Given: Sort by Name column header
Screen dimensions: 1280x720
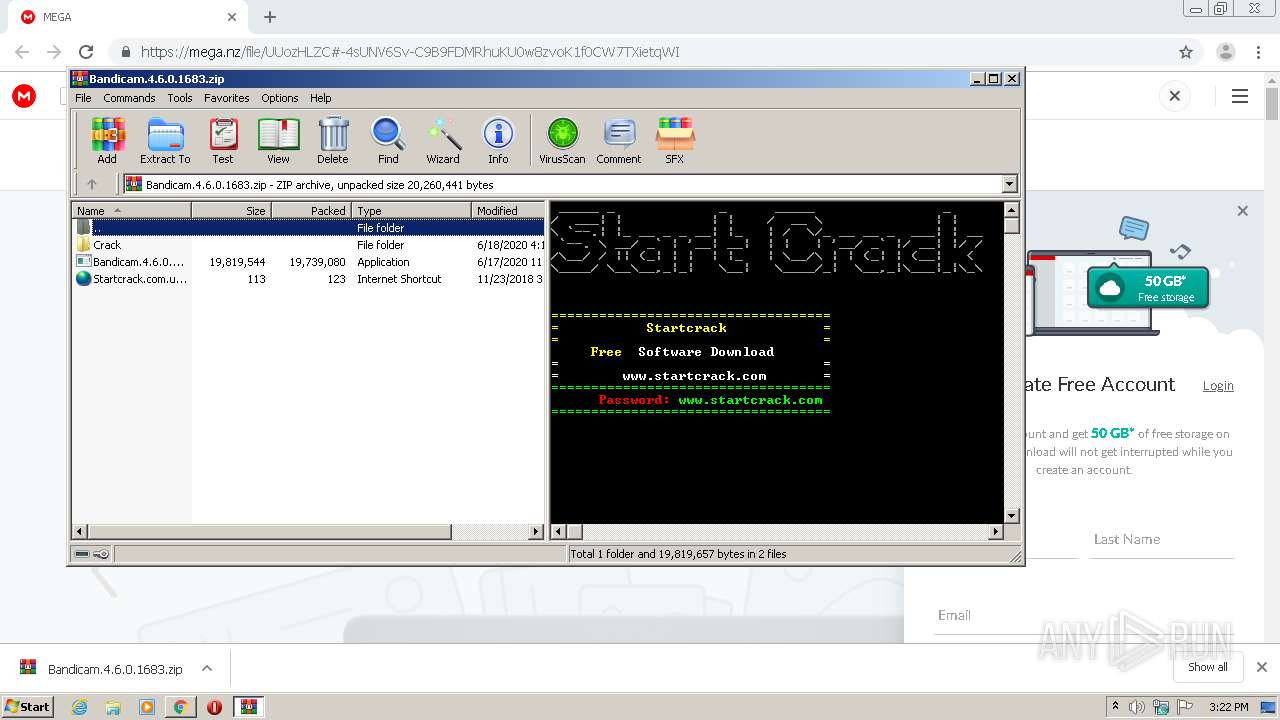Looking at the screenshot, I should [x=132, y=210].
